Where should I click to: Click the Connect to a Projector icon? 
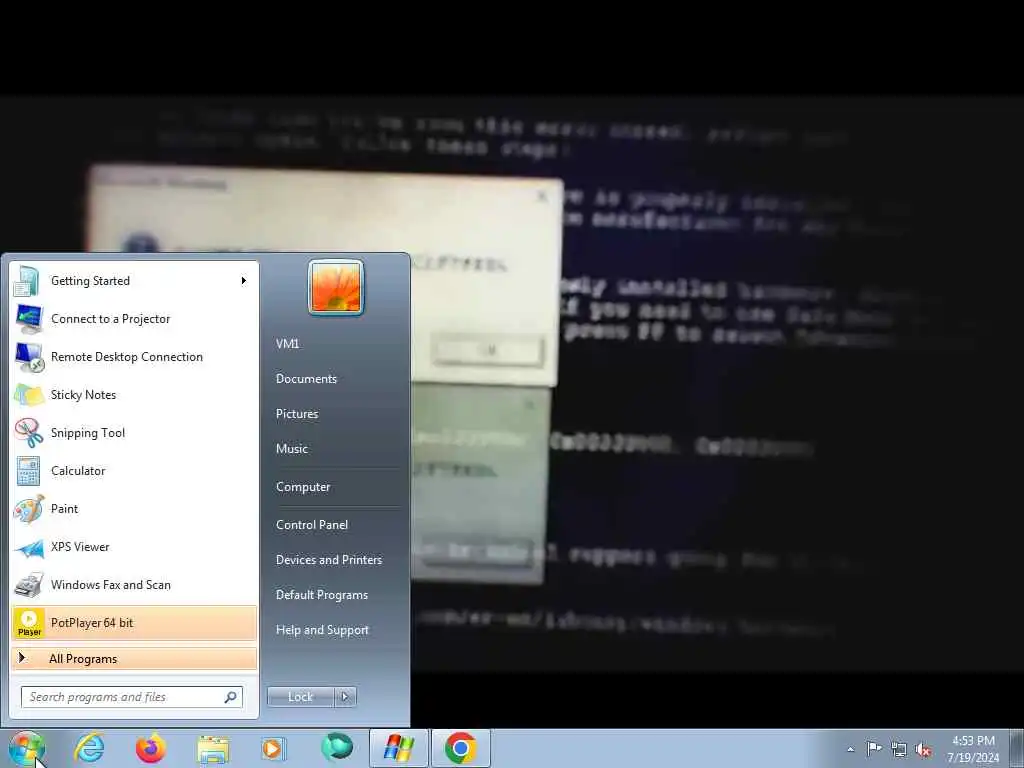(29, 319)
